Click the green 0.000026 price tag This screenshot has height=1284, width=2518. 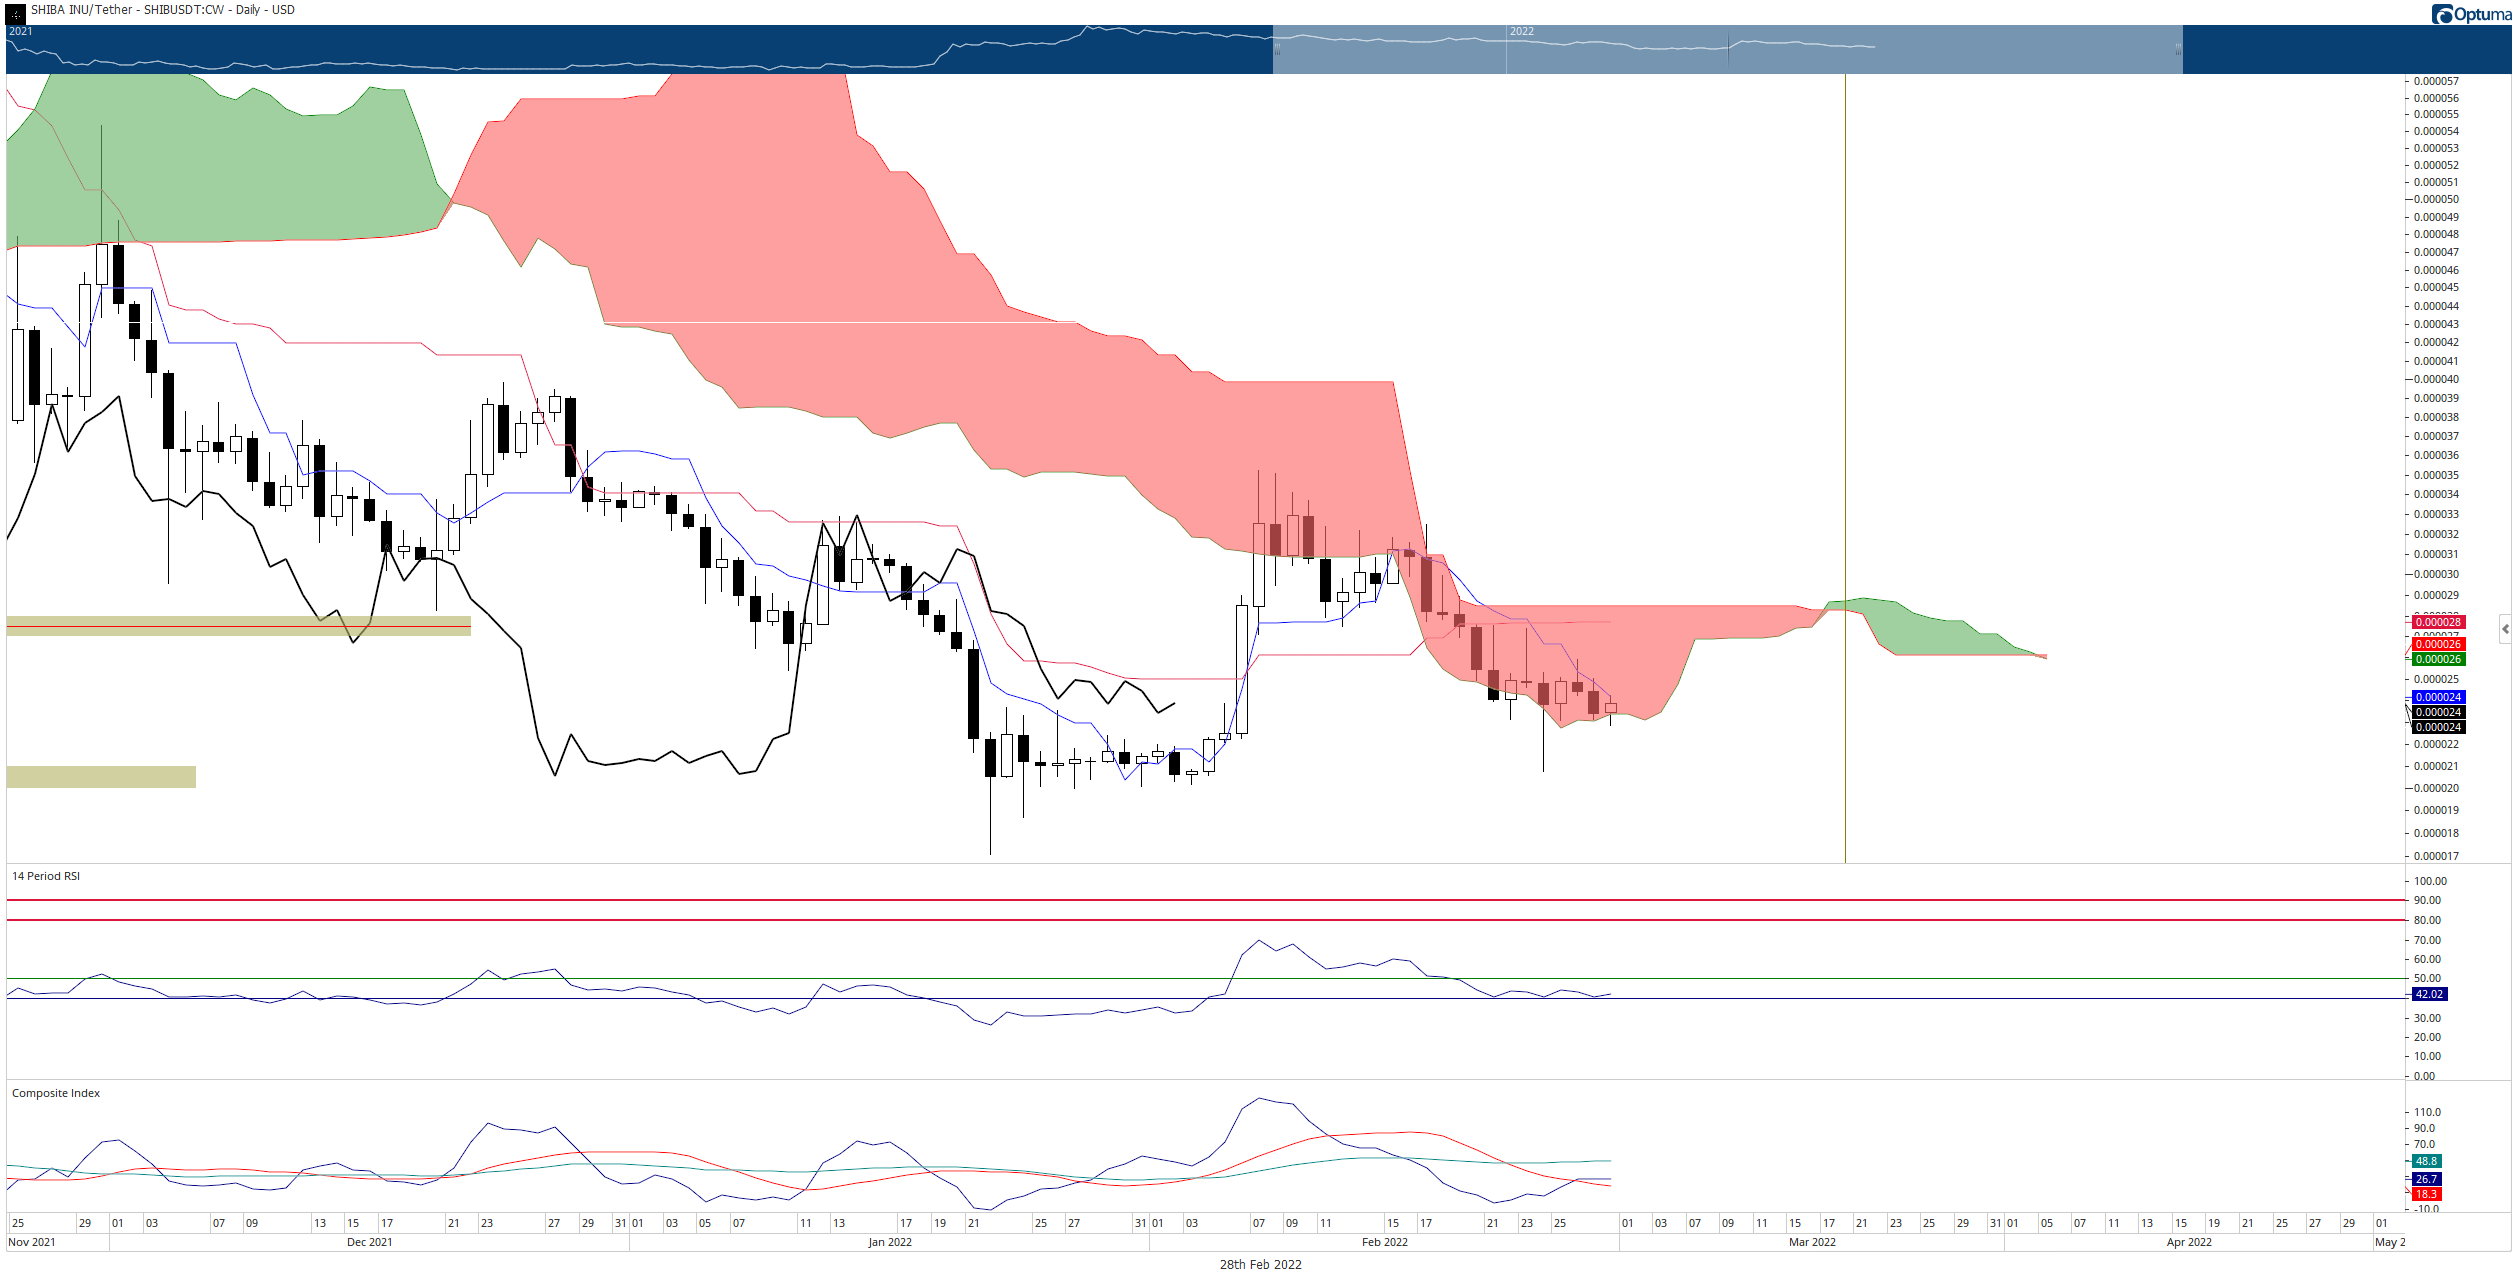click(x=2437, y=659)
